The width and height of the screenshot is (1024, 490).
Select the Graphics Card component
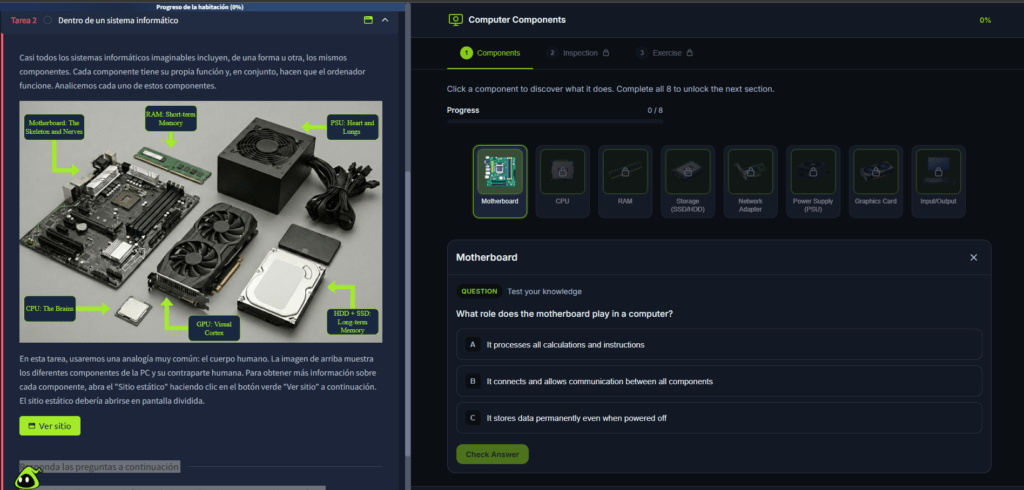point(875,180)
